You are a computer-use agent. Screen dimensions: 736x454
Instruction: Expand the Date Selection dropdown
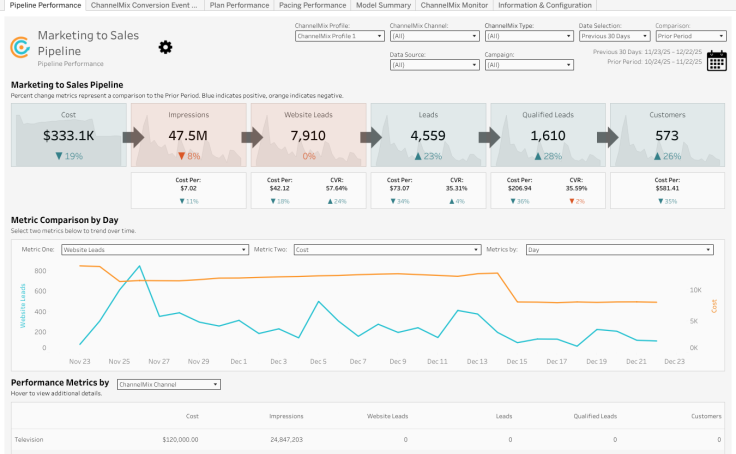(613, 36)
